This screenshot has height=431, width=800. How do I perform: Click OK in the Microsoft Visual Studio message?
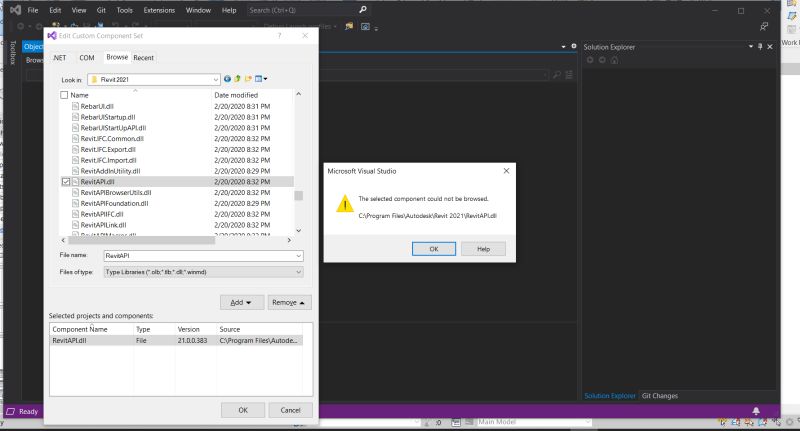[434, 249]
